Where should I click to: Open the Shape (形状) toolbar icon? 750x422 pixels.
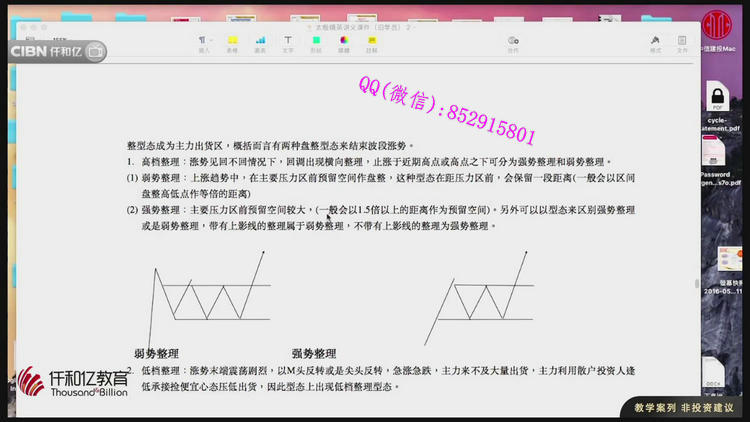tap(316, 42)
